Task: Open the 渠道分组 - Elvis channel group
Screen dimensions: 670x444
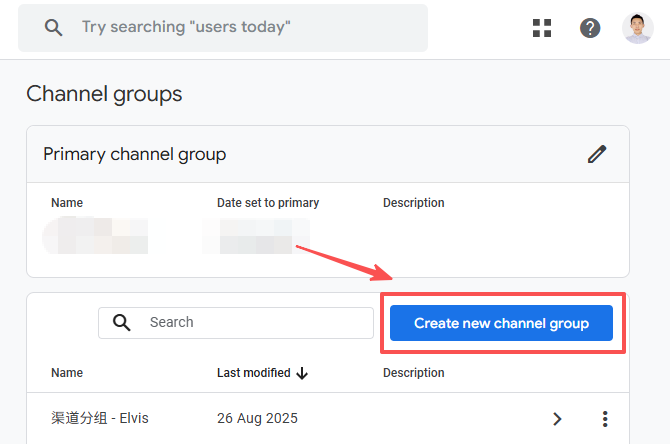Action: [101, 419]
